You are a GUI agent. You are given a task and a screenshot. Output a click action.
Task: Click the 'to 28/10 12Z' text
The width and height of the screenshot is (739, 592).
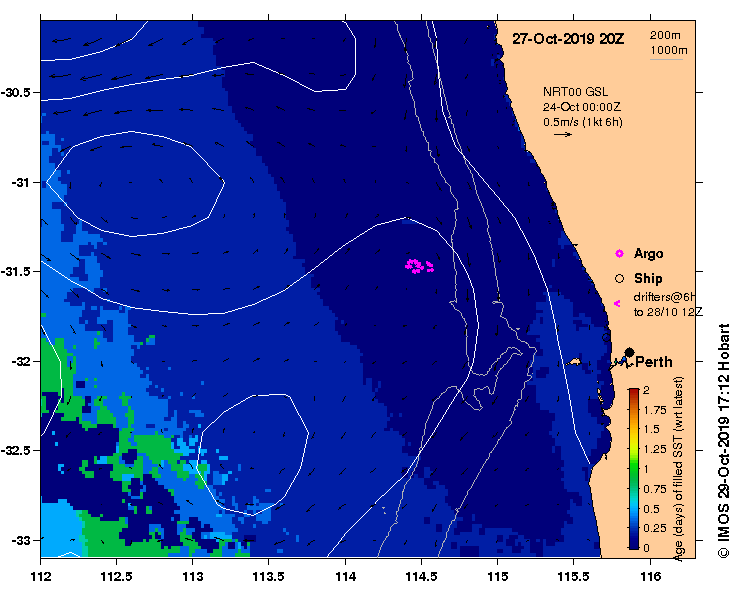pyautogui.click(x=668, y=312)
